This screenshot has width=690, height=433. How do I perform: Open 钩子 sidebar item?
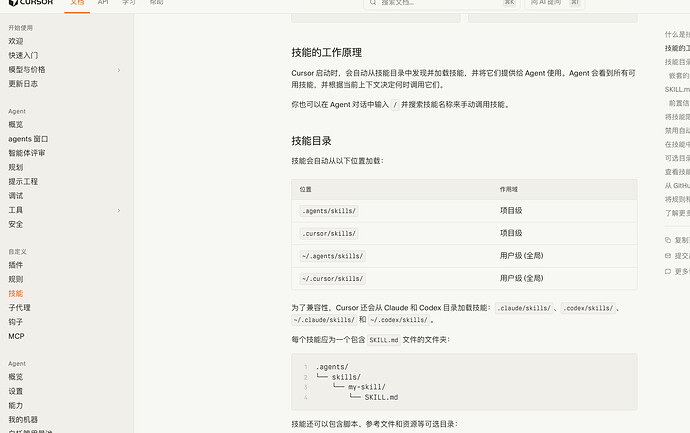pyautogui.click(x=16, y=322)
